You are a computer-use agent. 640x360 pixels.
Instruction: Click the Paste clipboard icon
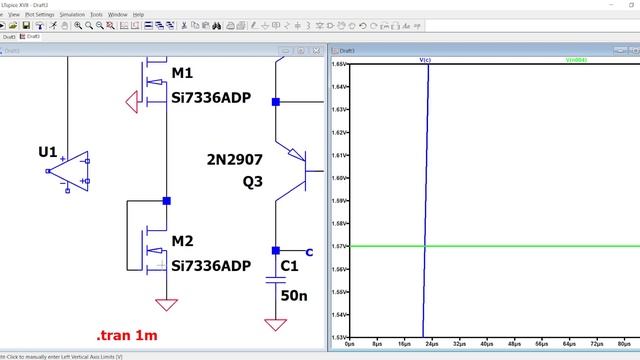206,26
